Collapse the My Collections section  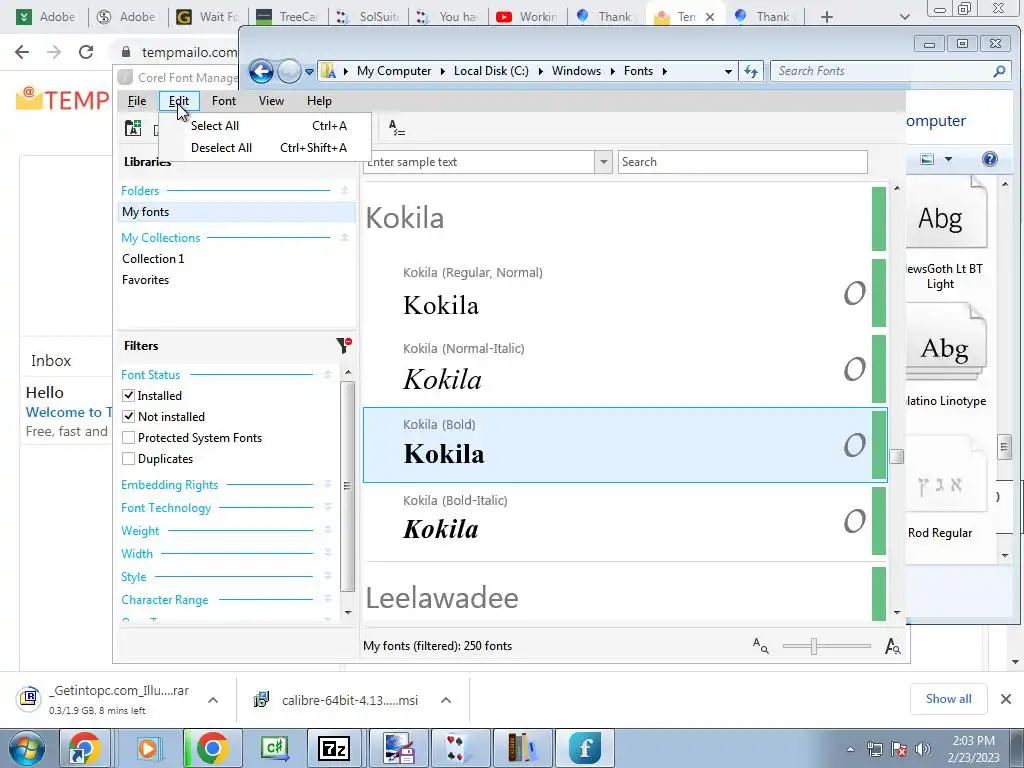345,238
